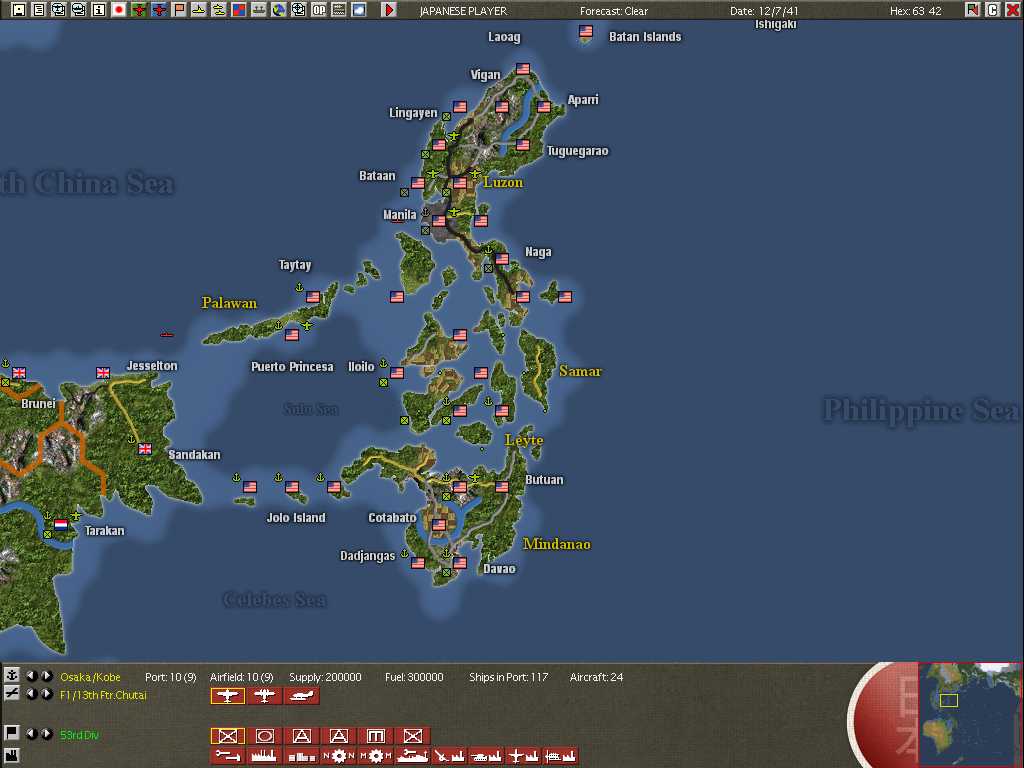Click the globe toolbar icon
This screenshot has height=768, width=1024.
point(279,10)
